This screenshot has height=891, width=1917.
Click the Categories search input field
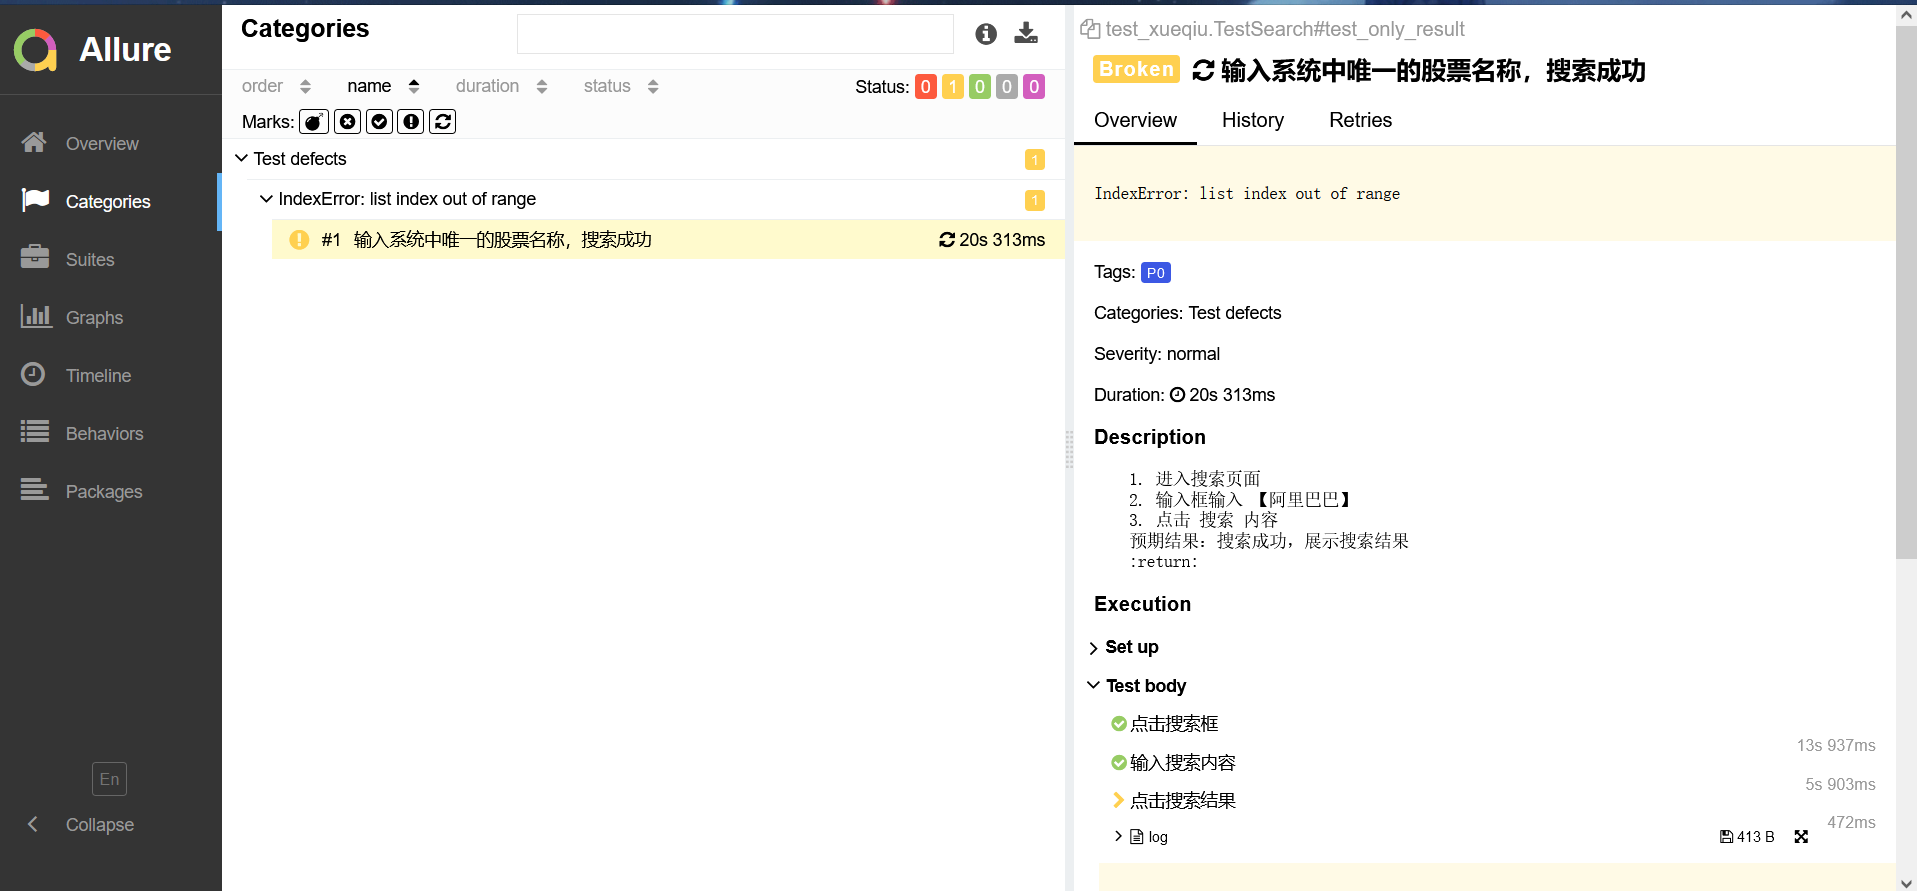tap(735, 34)
